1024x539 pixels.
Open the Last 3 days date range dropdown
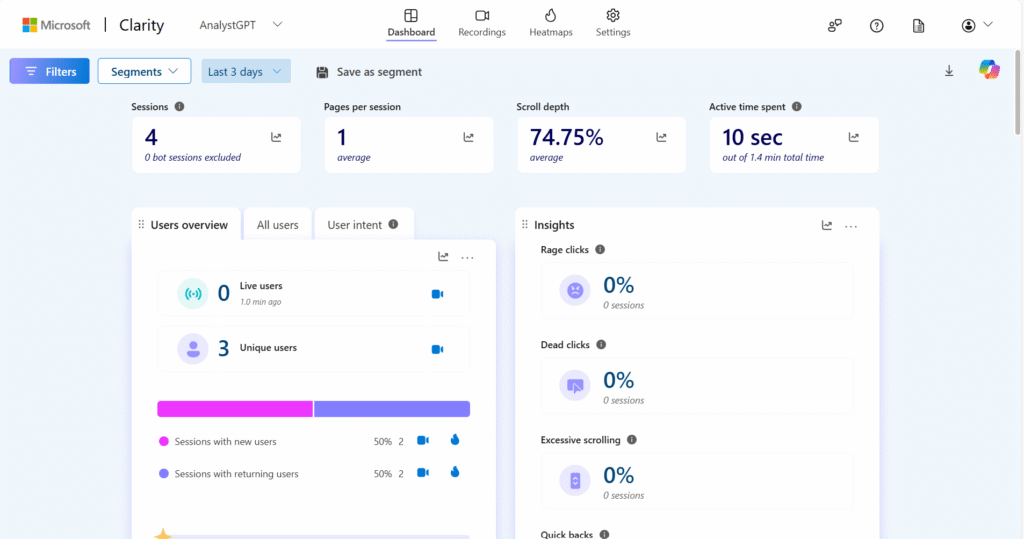[245, 71]
